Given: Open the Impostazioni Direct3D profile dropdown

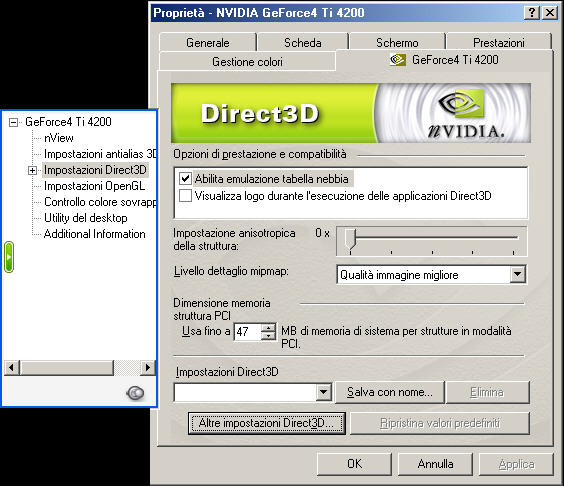Looking at the screenshot, I should [324, 392].
